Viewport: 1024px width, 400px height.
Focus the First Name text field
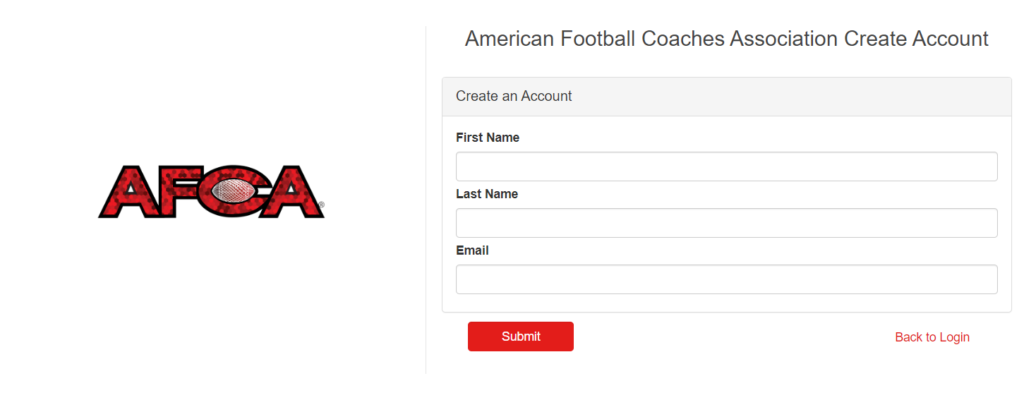726,167
